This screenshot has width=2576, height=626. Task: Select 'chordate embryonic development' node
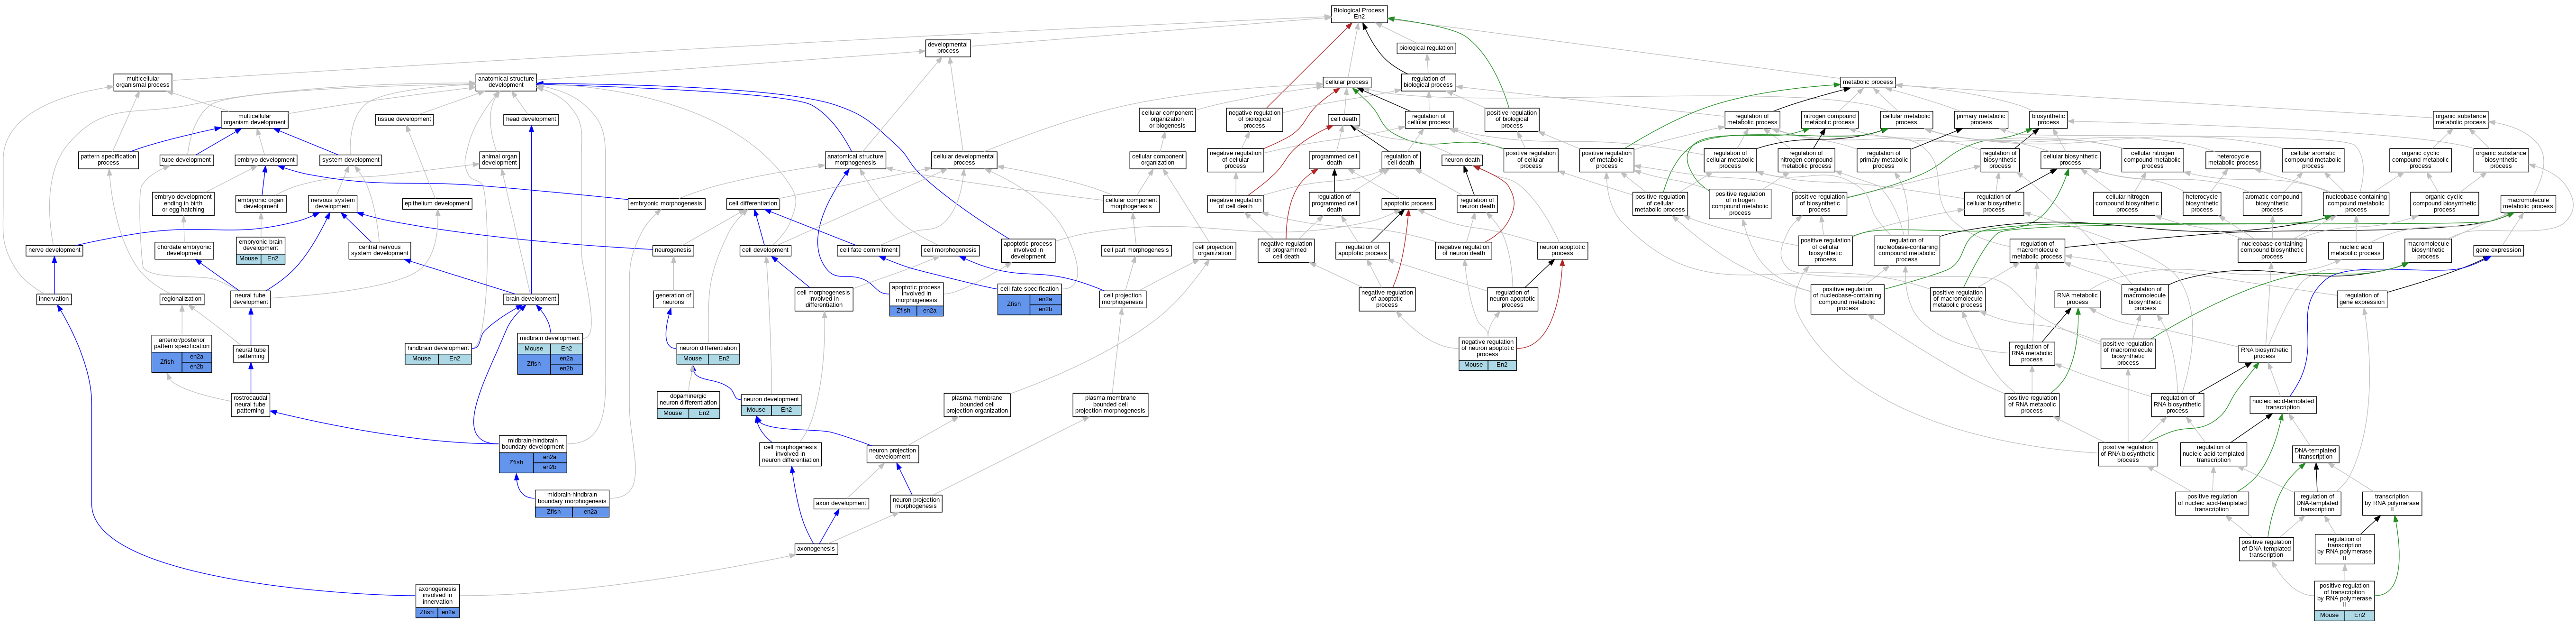pos(184,250)
